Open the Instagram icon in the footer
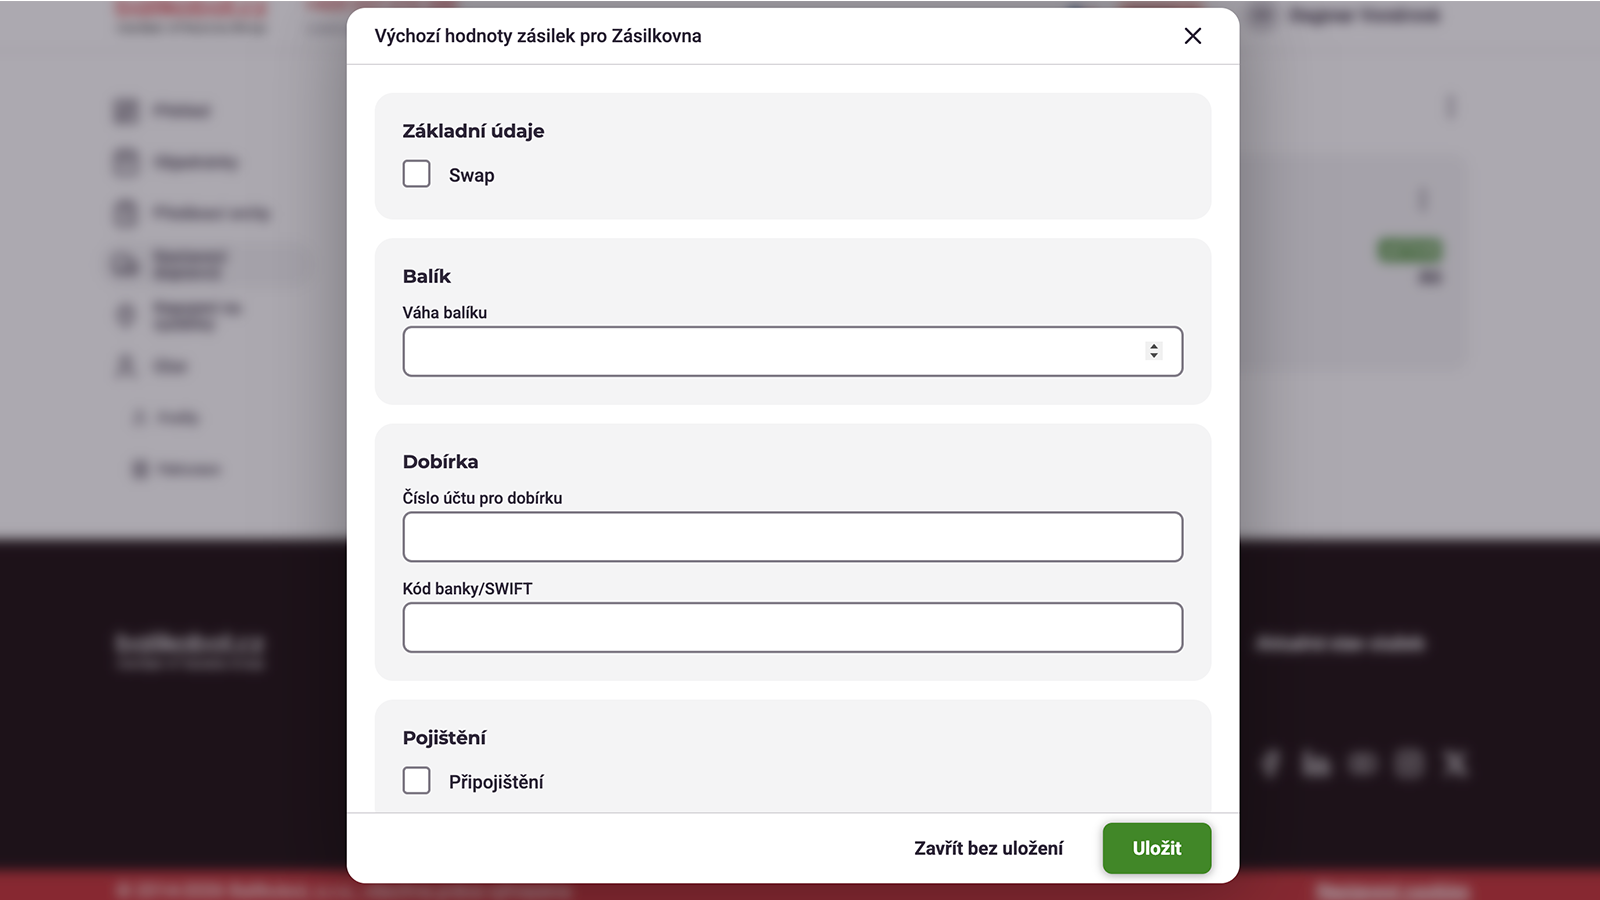This screenshot has height=900, width=1600. point(1409,764)
